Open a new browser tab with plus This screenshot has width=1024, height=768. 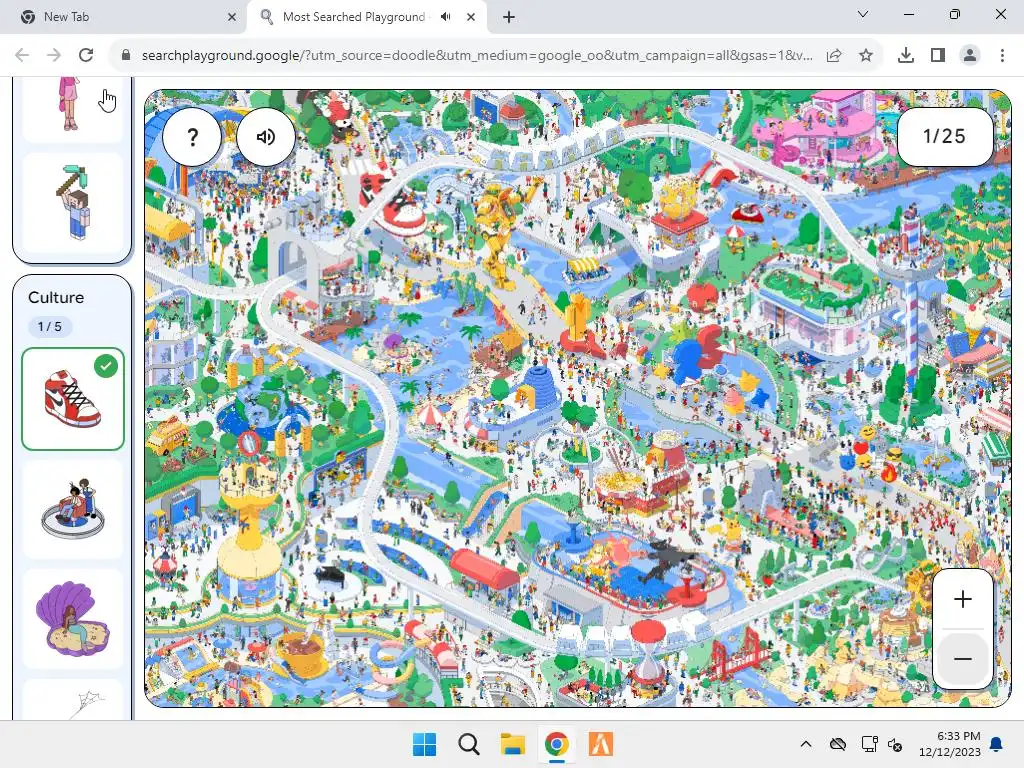coord(509,18)
